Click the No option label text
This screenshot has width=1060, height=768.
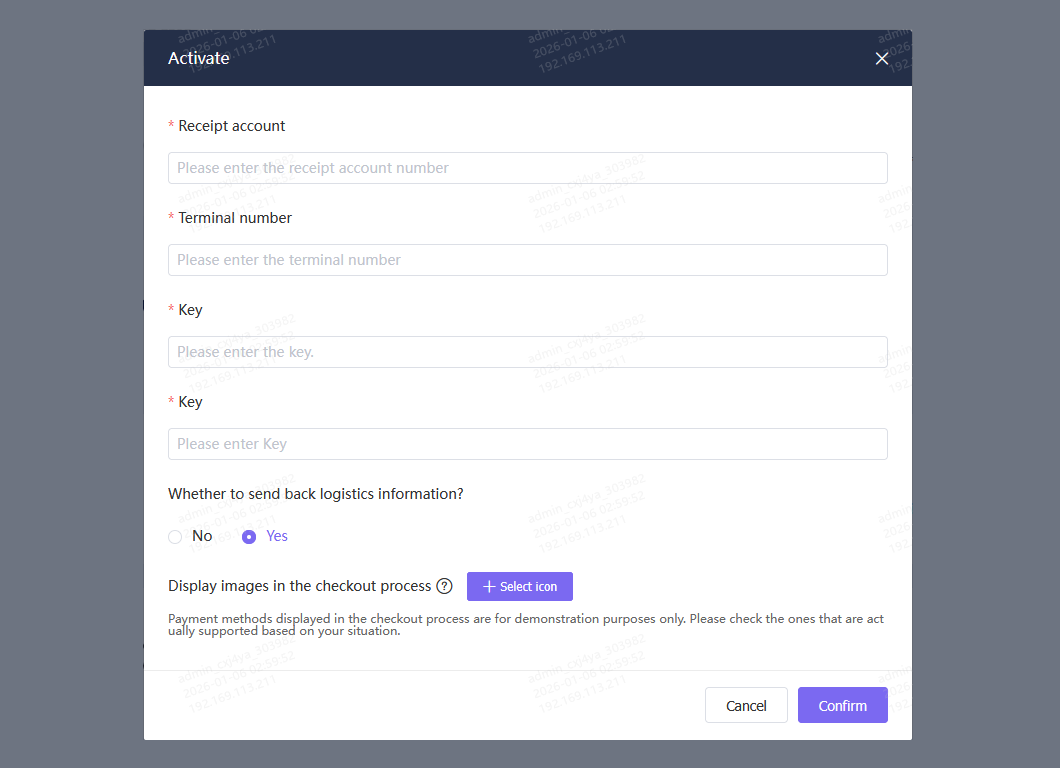202,536
